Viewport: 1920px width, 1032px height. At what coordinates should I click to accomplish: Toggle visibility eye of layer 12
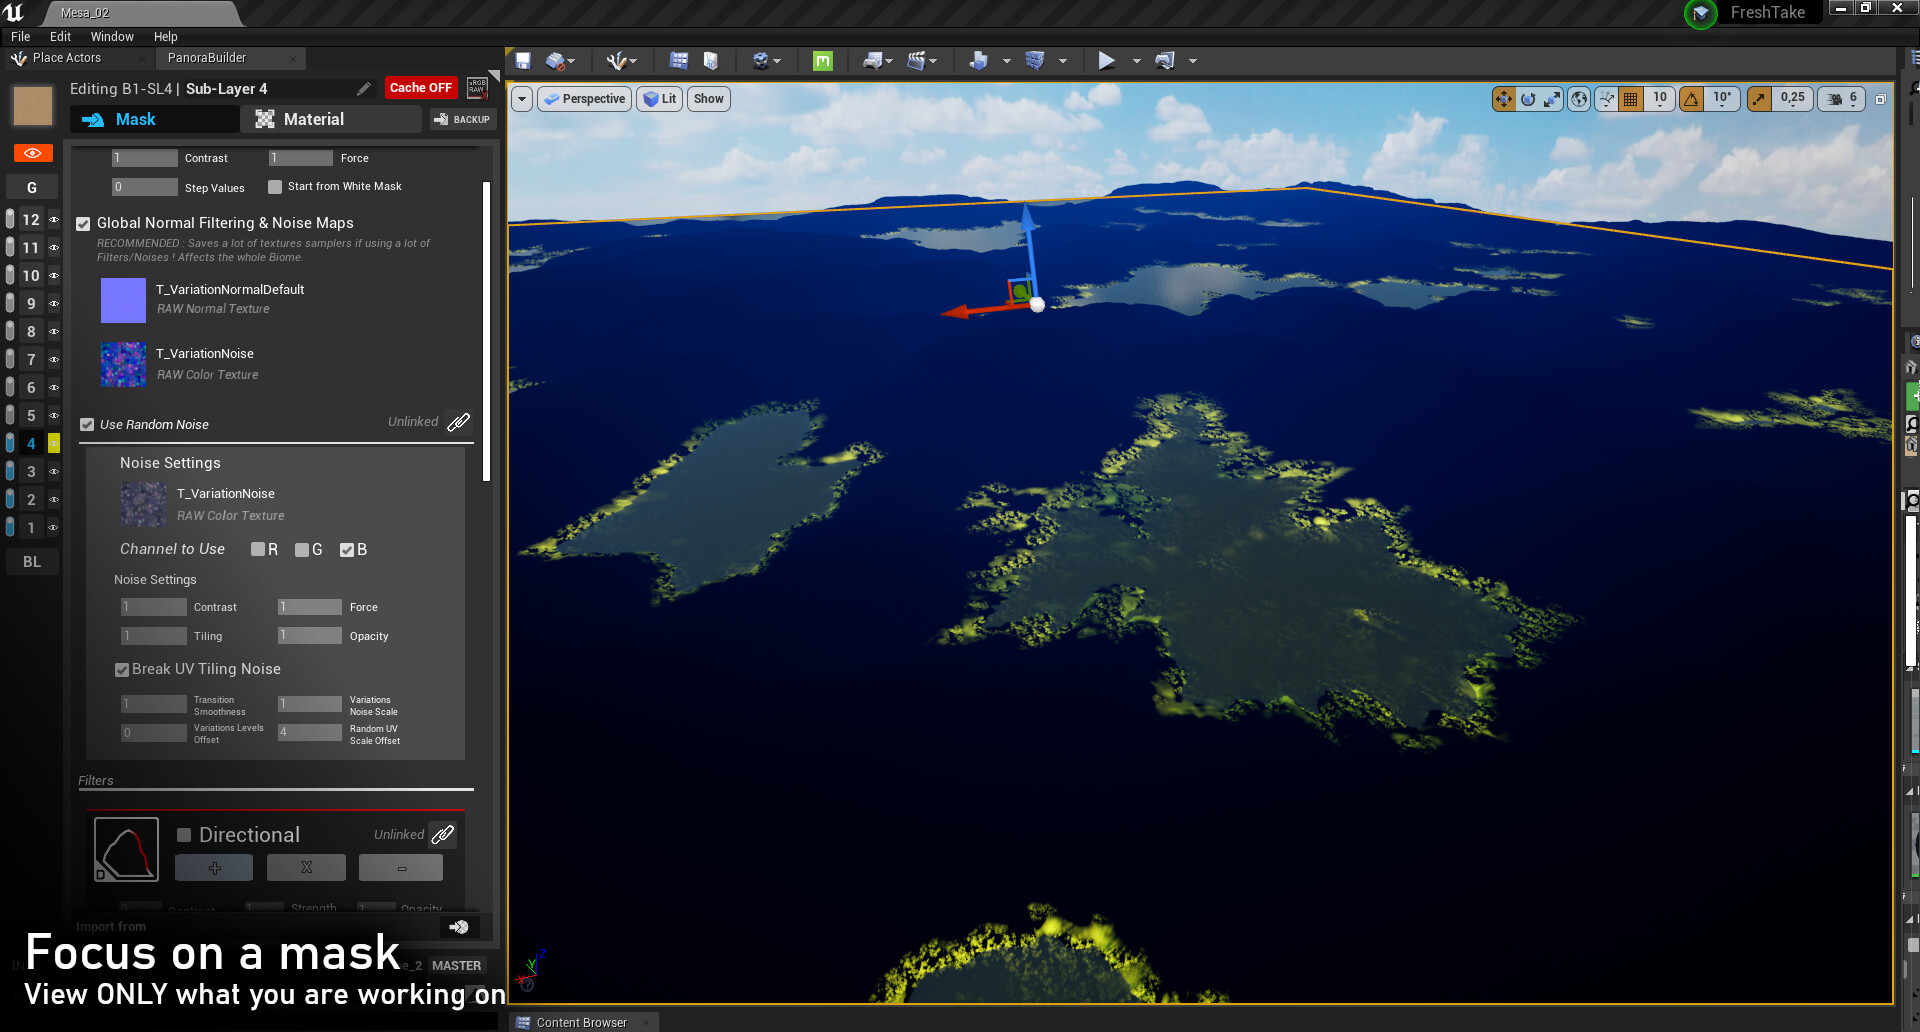[x=54, y=220]
